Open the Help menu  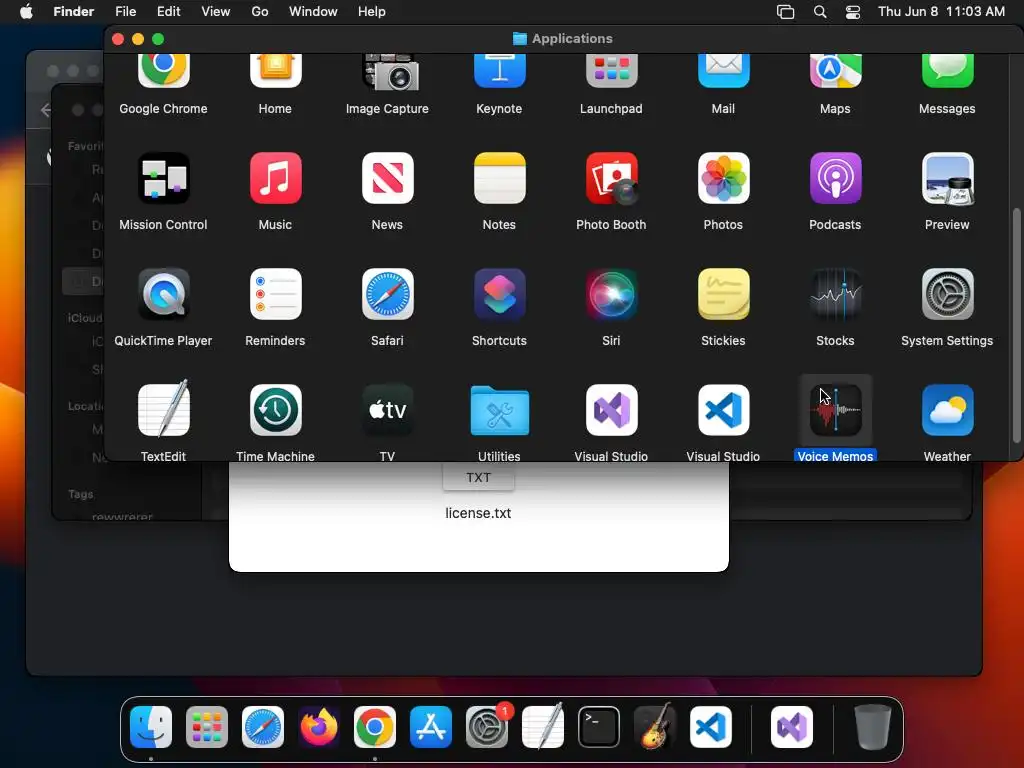(x=372, y=12)
